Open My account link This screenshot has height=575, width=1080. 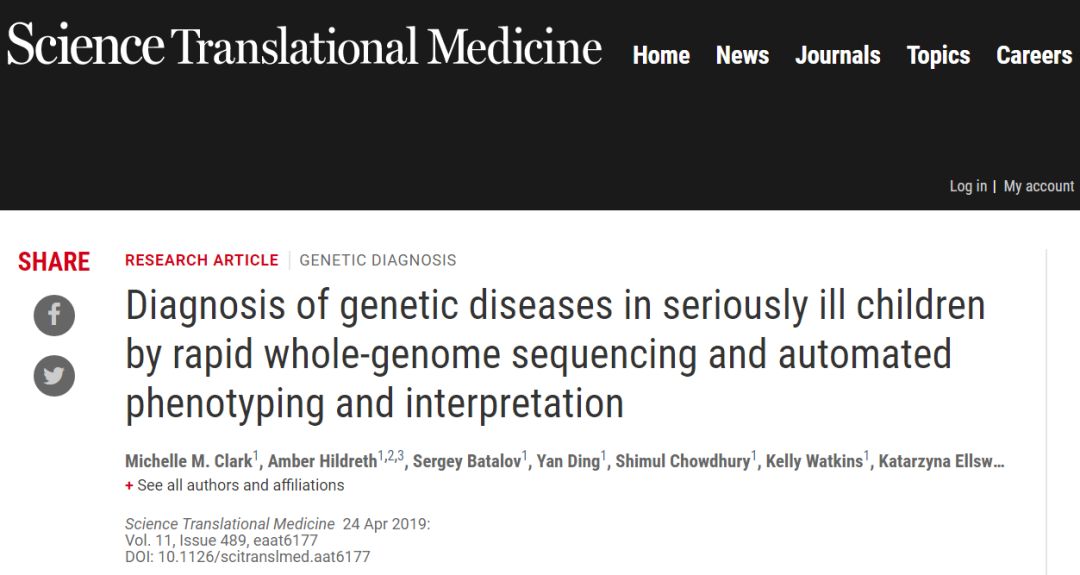click(1039, 186)
